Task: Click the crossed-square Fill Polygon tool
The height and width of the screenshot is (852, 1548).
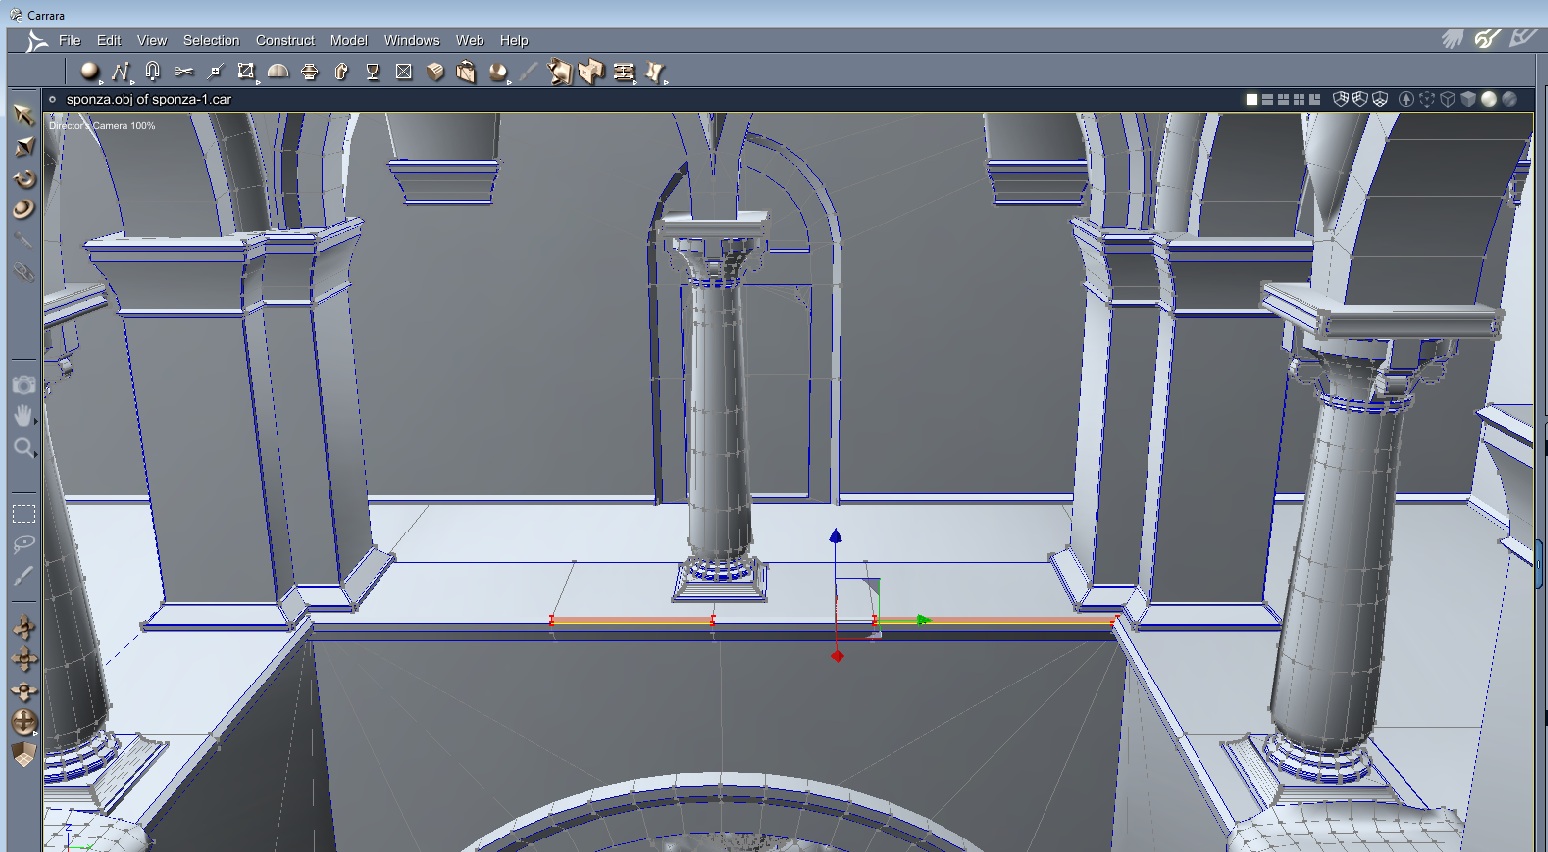Action: pyautogui.click(x=404, y=71)
